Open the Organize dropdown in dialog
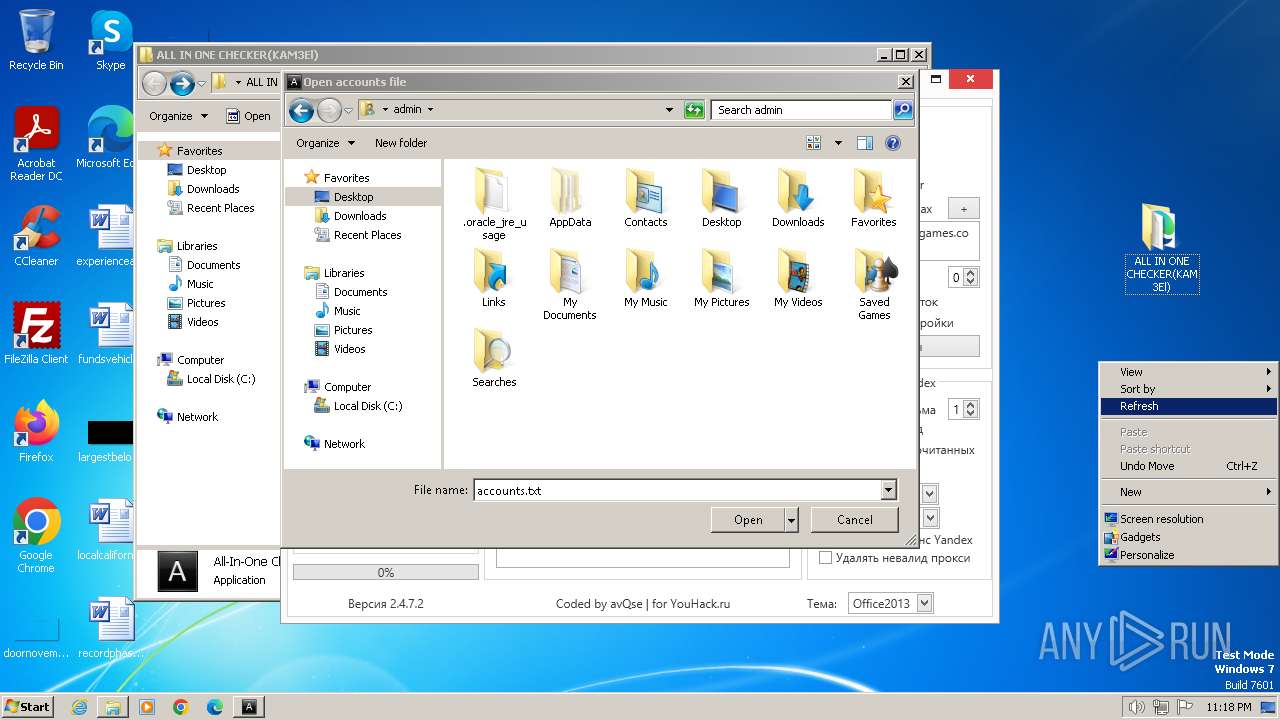 coord(325,143)
